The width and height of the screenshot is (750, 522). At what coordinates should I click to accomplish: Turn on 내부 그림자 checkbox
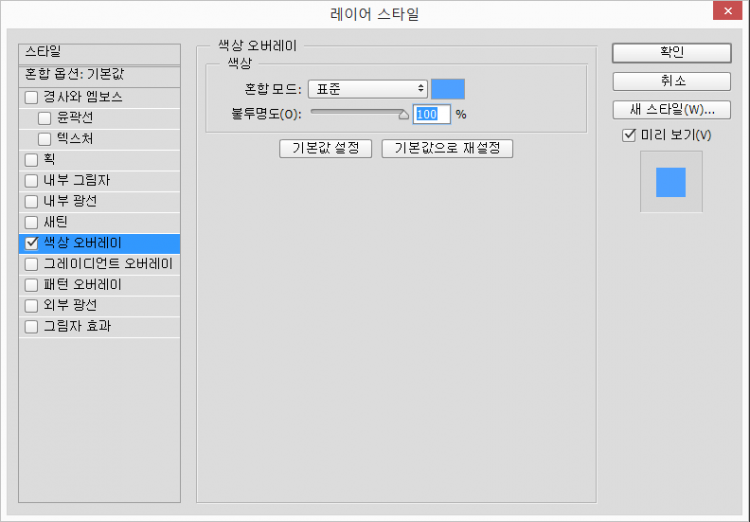click(x=32, y=180)
